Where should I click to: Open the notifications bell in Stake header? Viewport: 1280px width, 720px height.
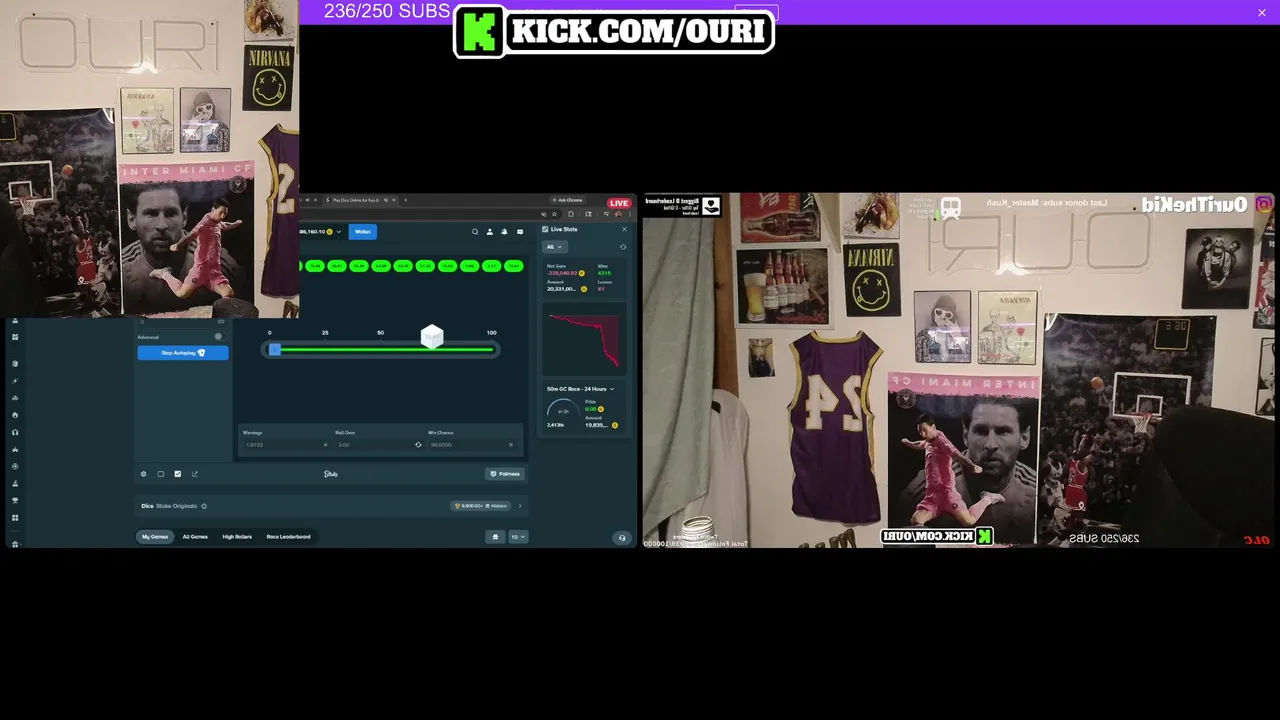coord(504,232)
